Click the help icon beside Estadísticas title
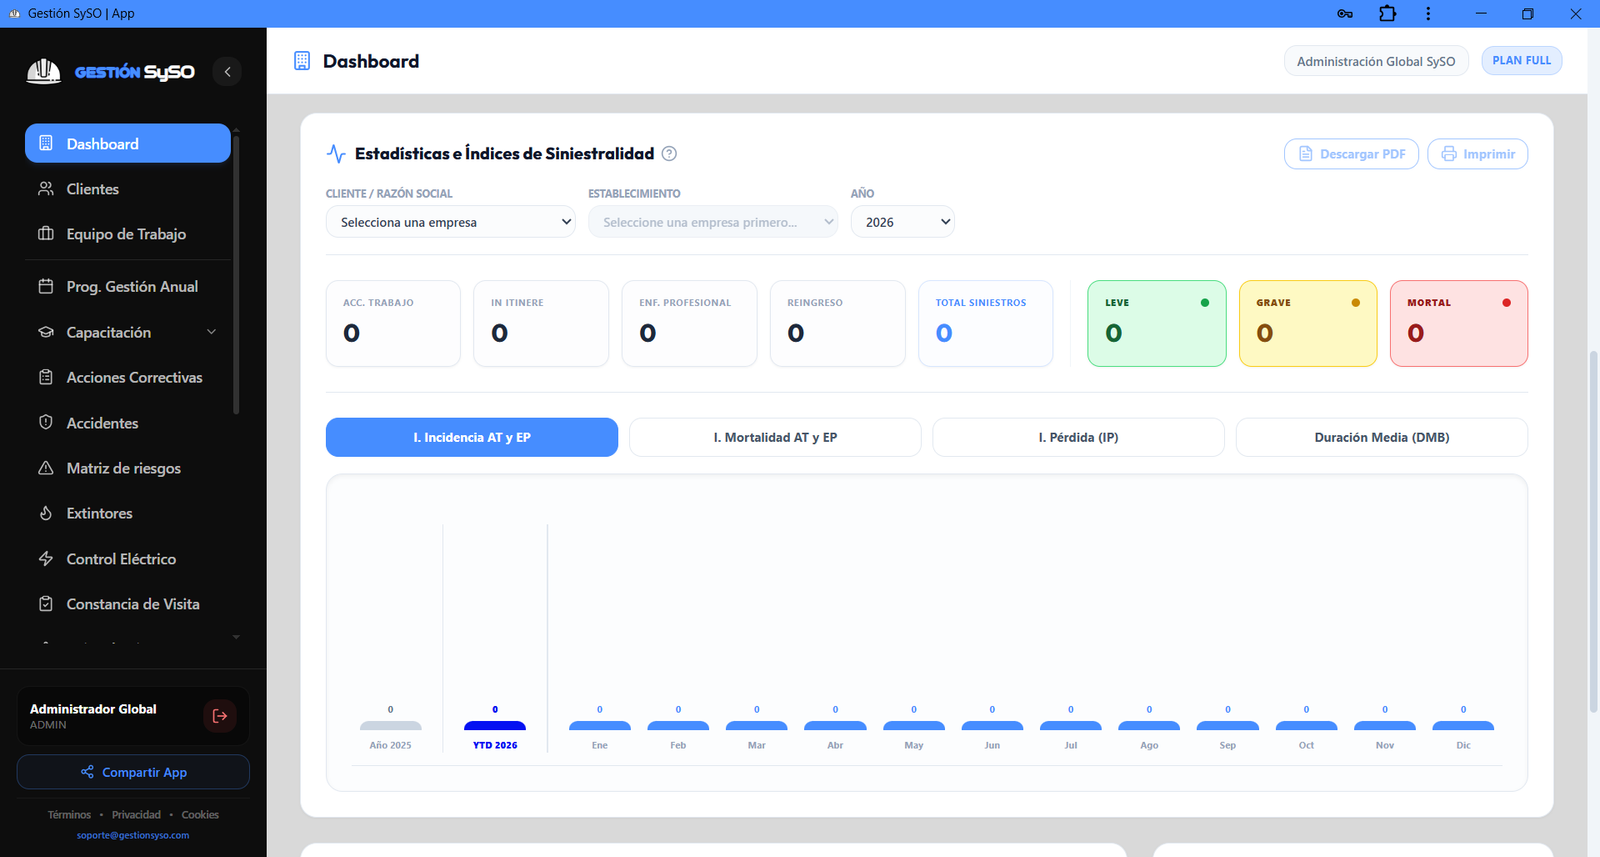 [x=669, y=153]
